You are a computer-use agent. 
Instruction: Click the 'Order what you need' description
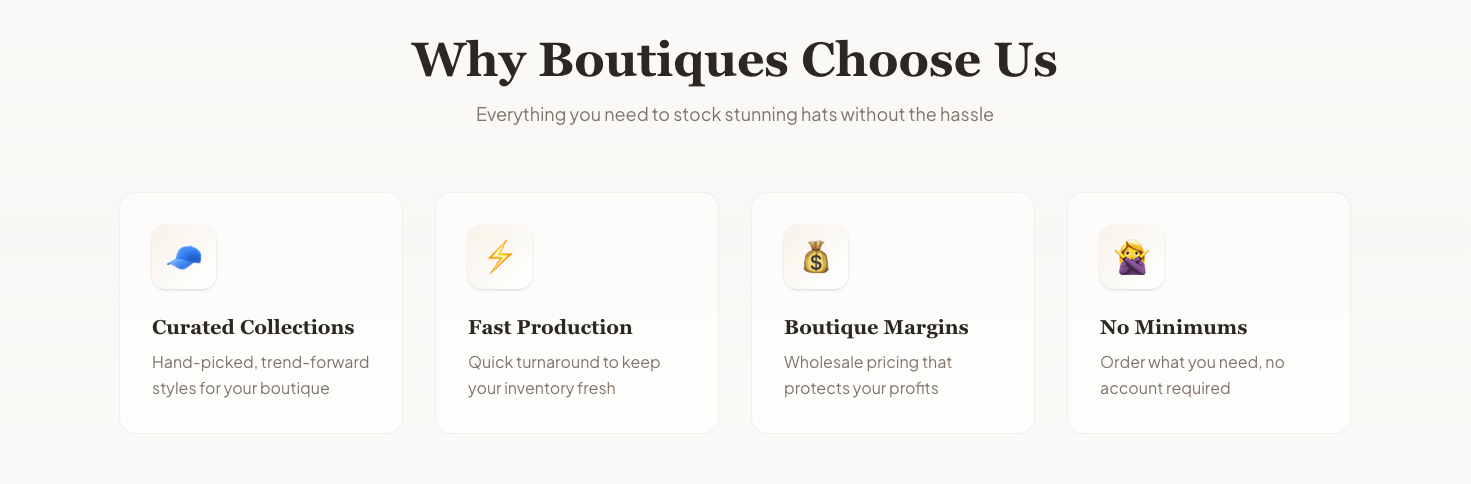pos(1191,375)
